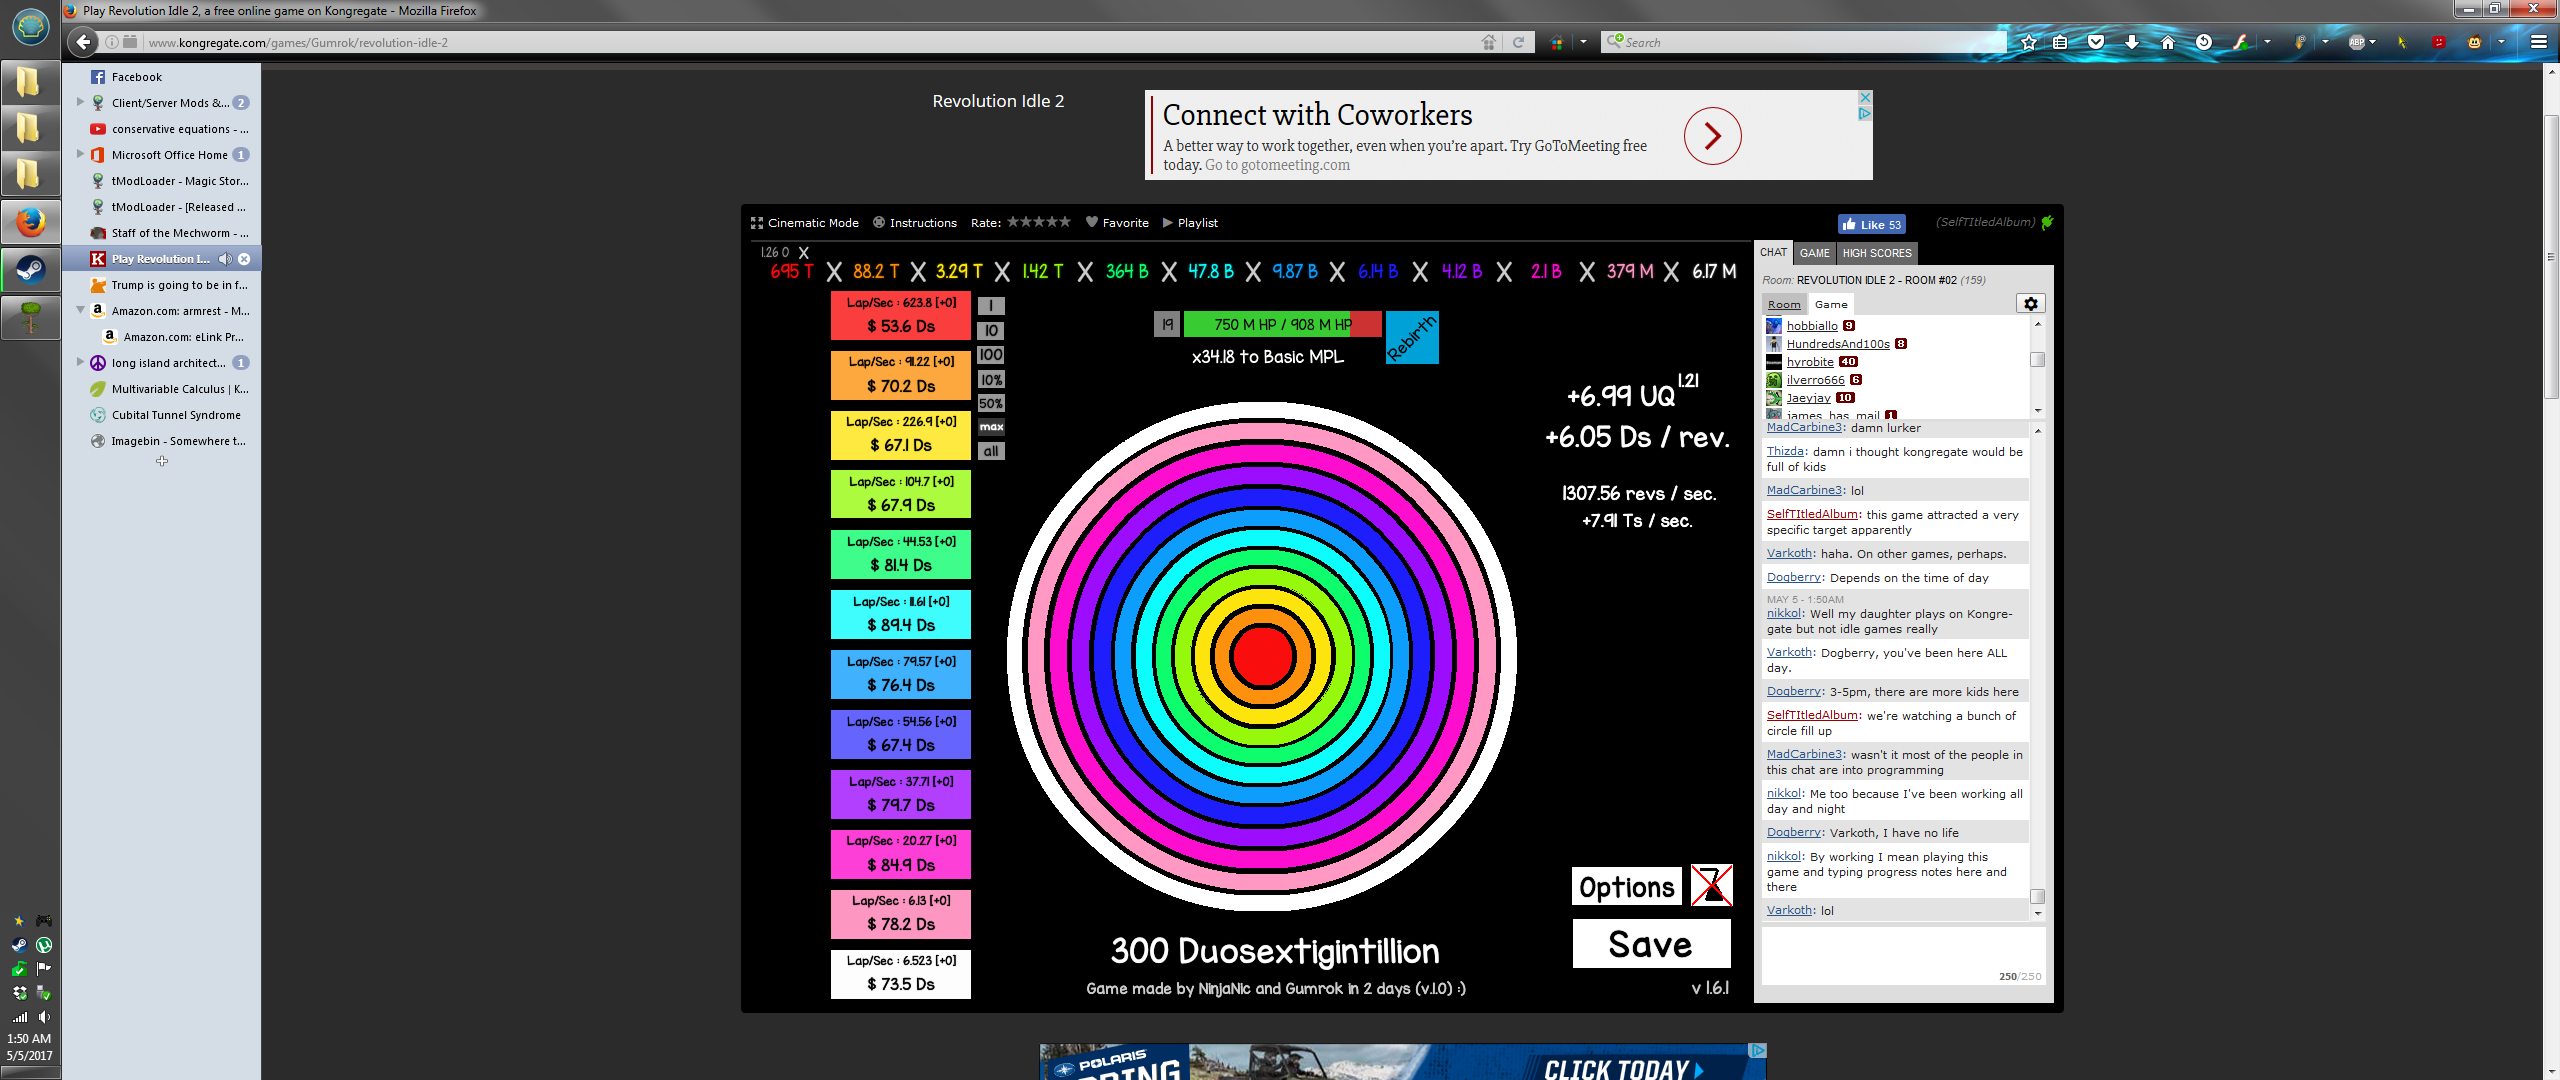Close the GoToMeeting ad with X
The height and width of the screenshot is (1080, 2560).
tap(1865, 98)
